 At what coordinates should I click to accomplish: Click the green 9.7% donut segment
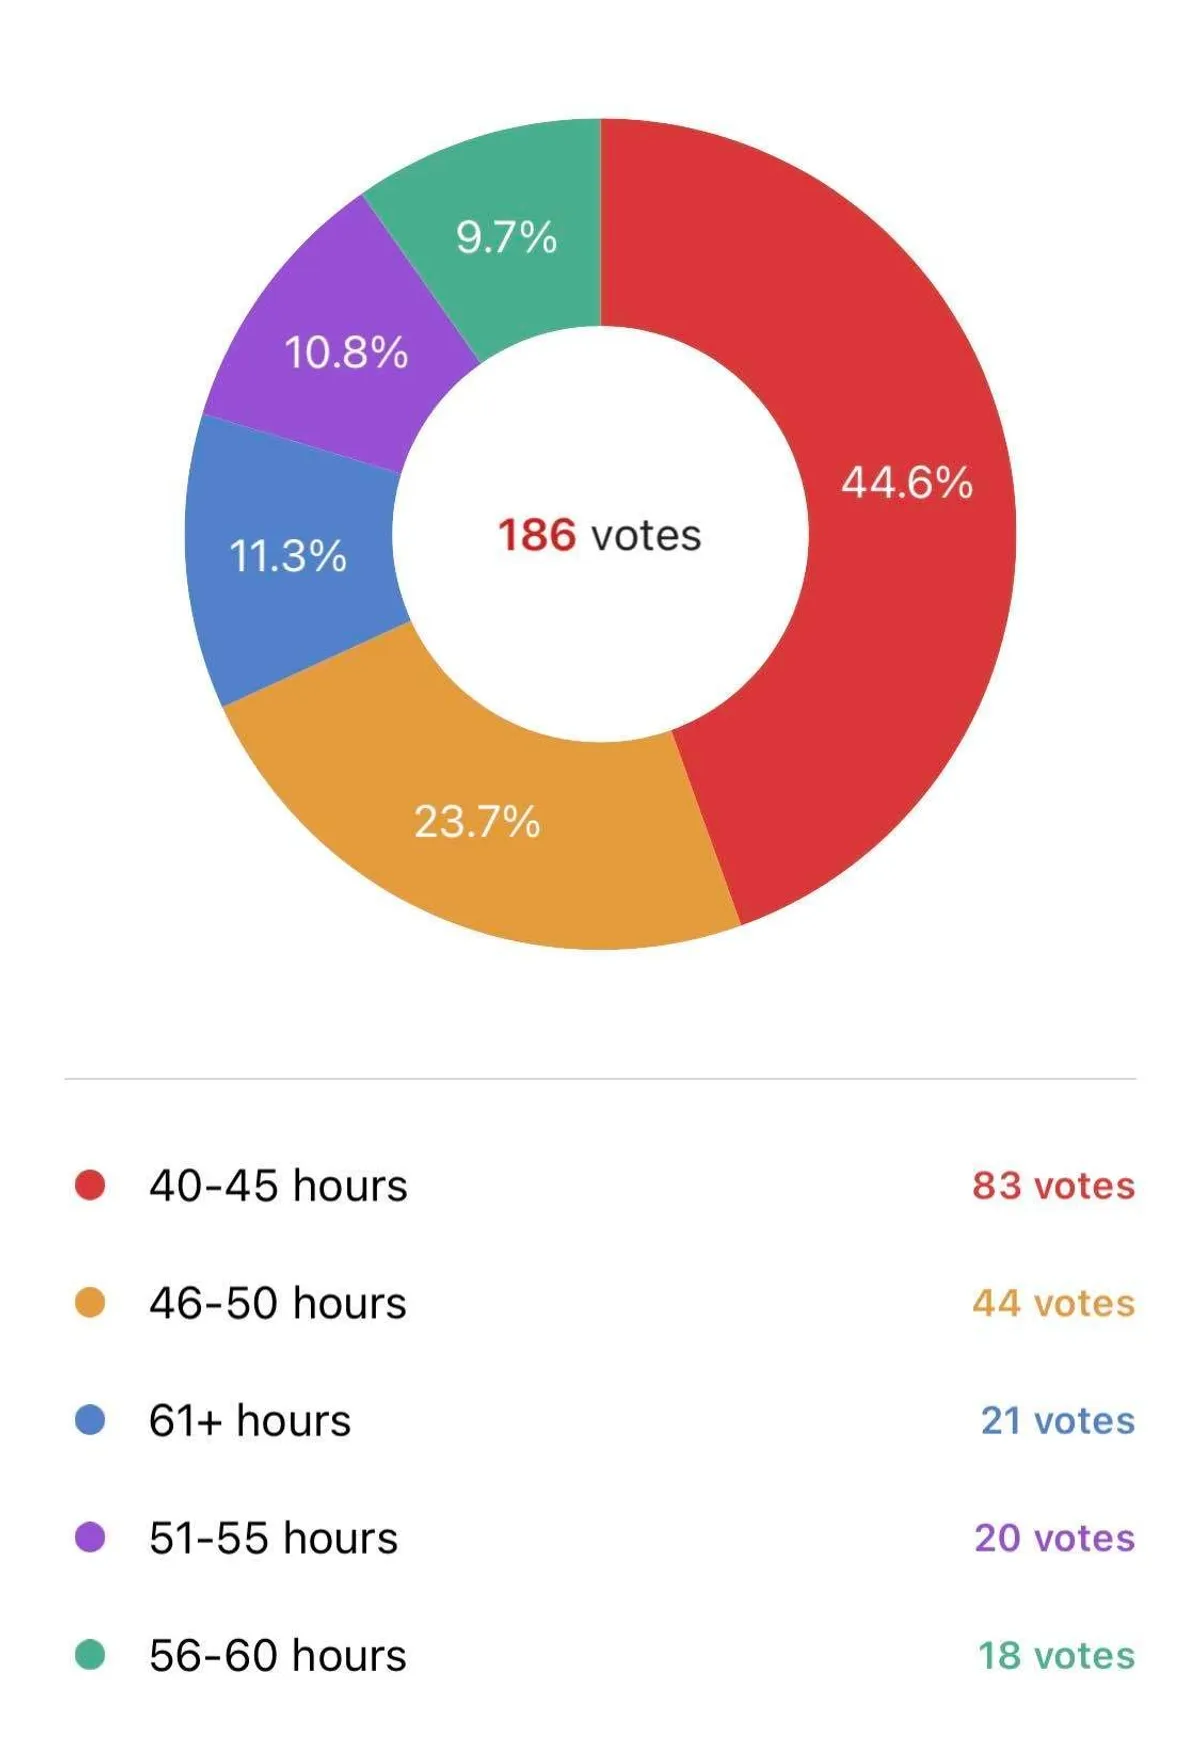coord(506,238)
